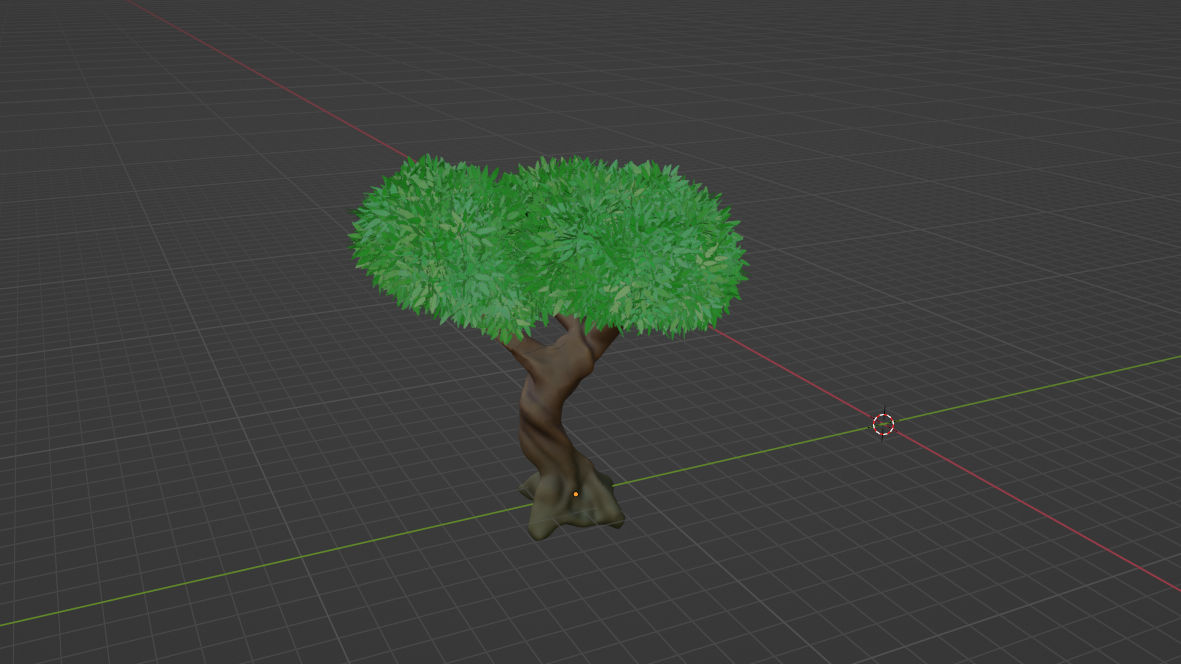Click the orange object origin dot
Screen dimensions: 1181x664
click(x=578, y=493)
